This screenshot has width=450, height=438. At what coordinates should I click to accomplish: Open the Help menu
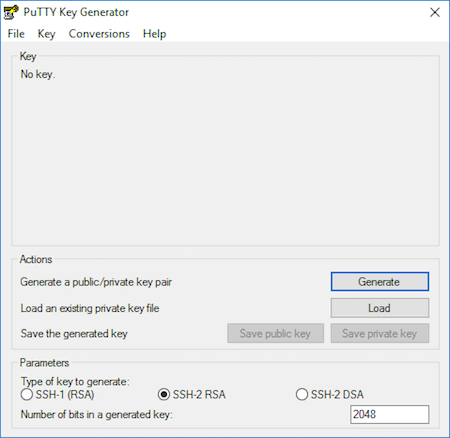tap(154, 34)
